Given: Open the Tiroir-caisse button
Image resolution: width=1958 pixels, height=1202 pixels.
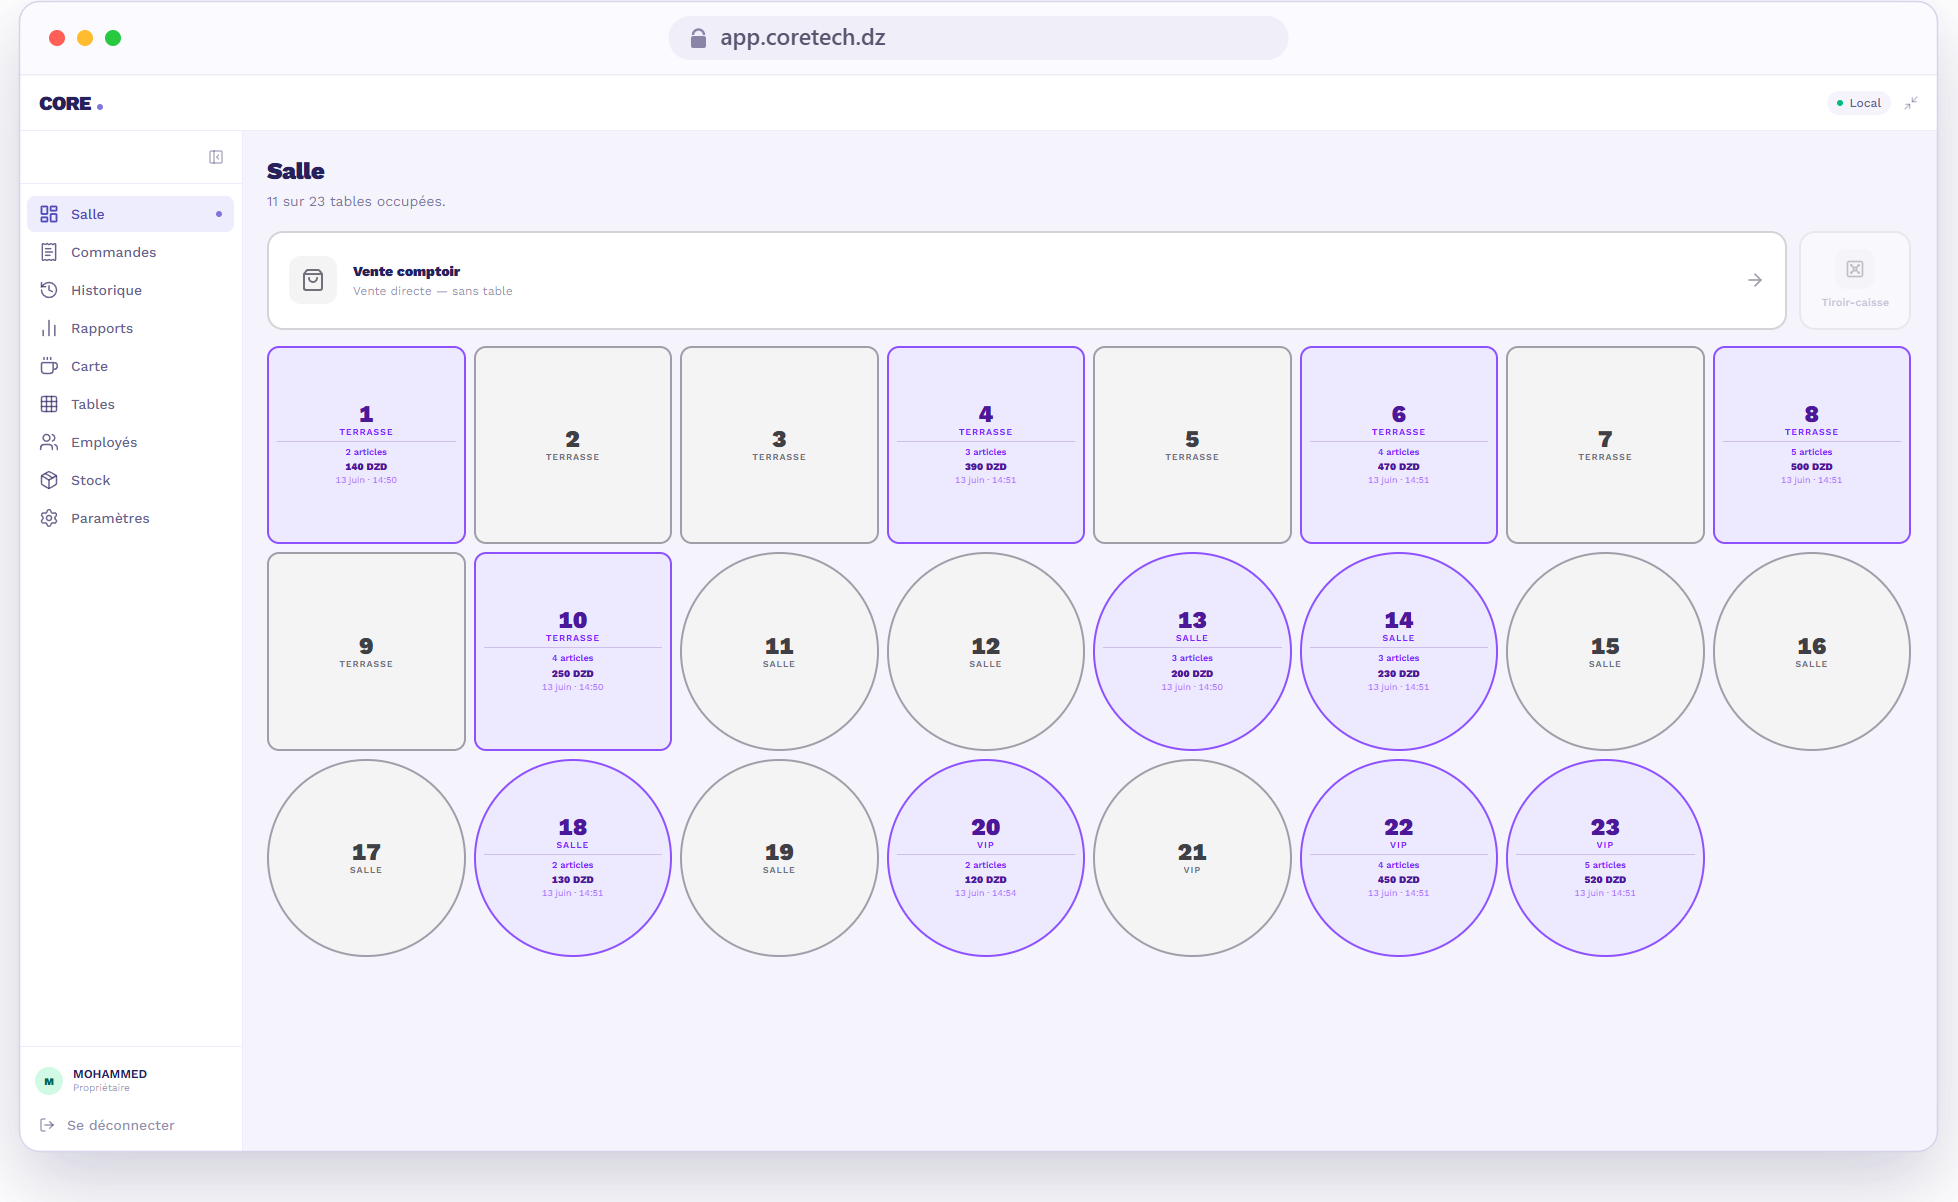Looking at the screenshot, I should tap(1855, 280).
